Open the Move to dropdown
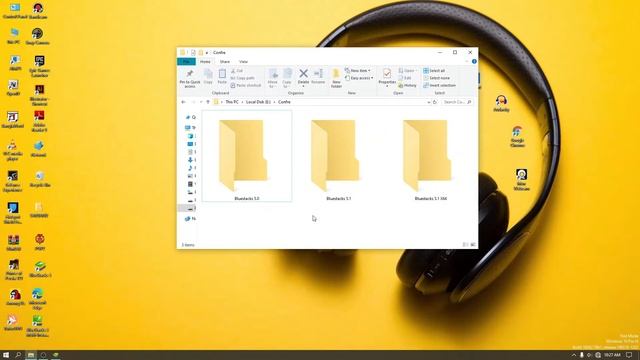This screenshot has width=640, height=360. coord(273,78)
